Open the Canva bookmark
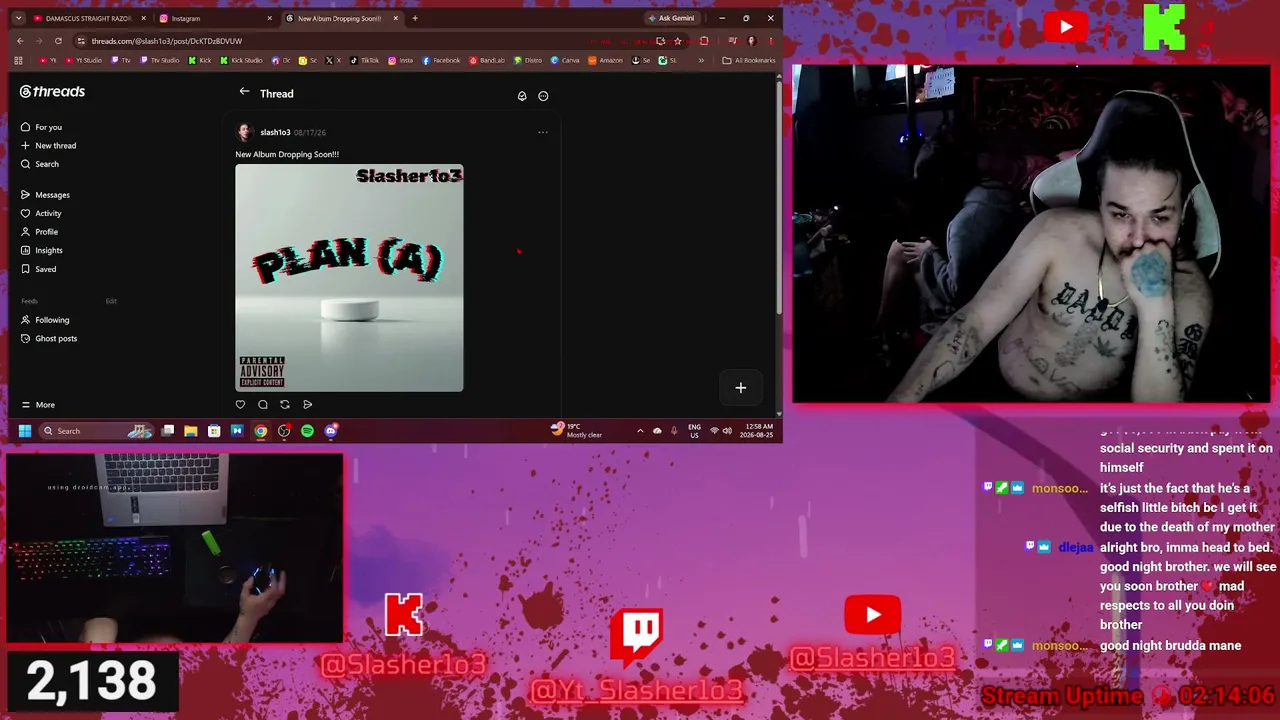Image resolution: width=1280 pixels, height=720 pixels. click(565, 60)
